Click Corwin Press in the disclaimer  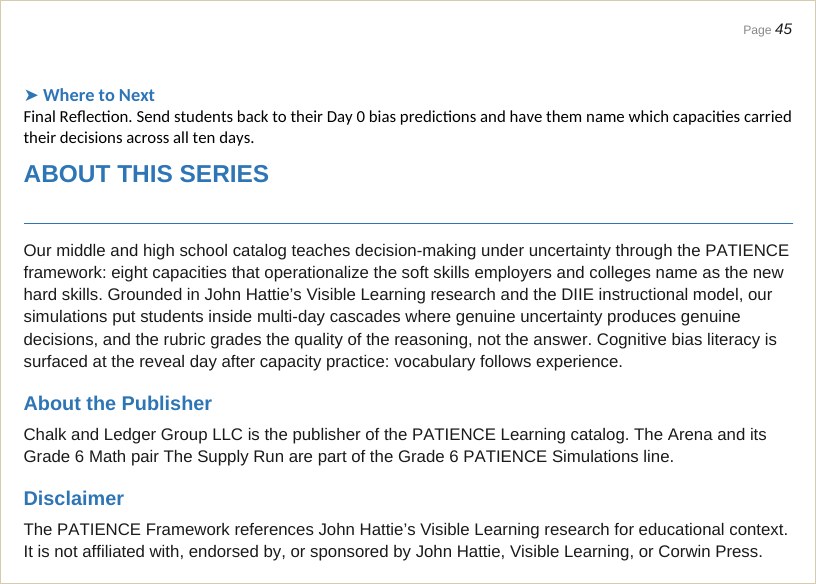[710, 551]
